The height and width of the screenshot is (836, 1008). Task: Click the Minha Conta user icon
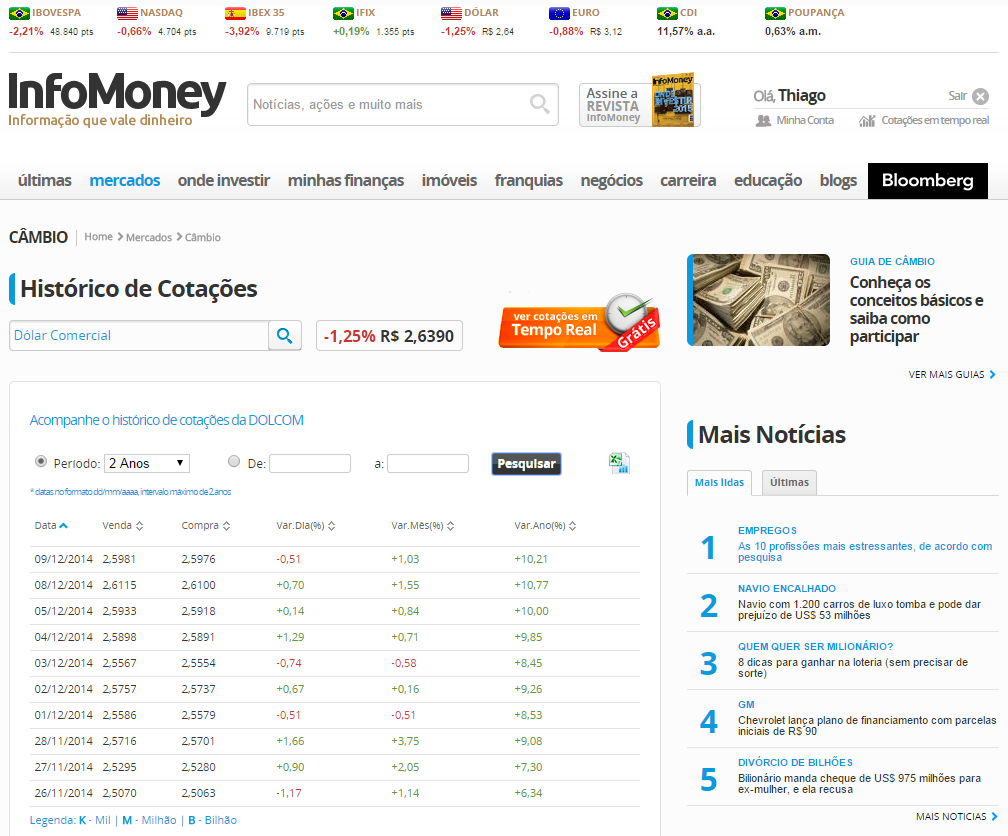tap(763, 120)
